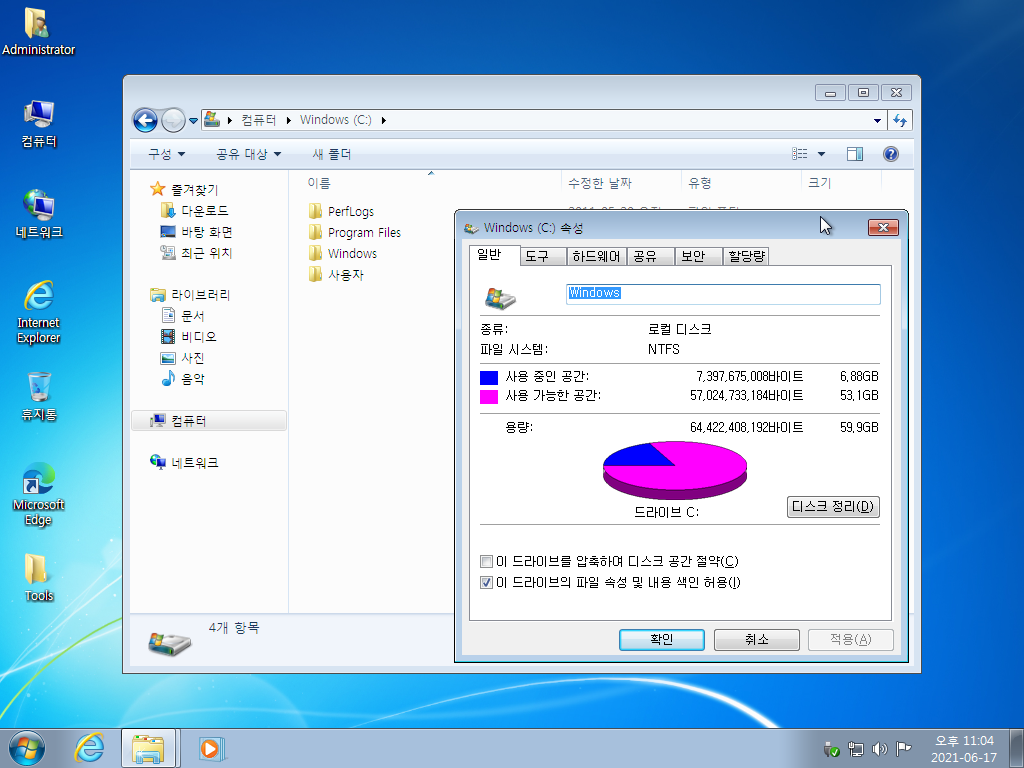Expand the Windows (C:) breadcrumb arrow
This screenshot has width=1024, height=768.
pos(383,120)
